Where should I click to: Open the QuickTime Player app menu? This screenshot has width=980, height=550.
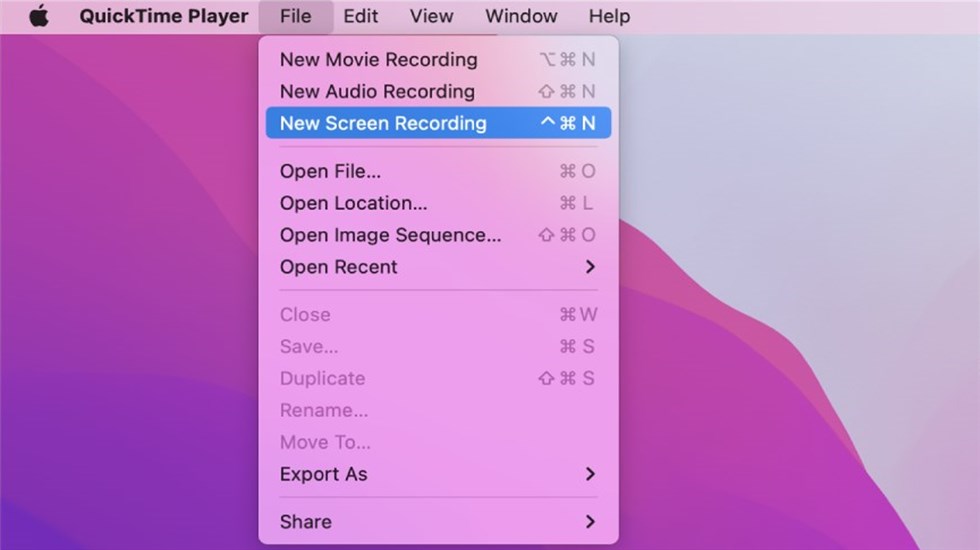click(164, 16)
